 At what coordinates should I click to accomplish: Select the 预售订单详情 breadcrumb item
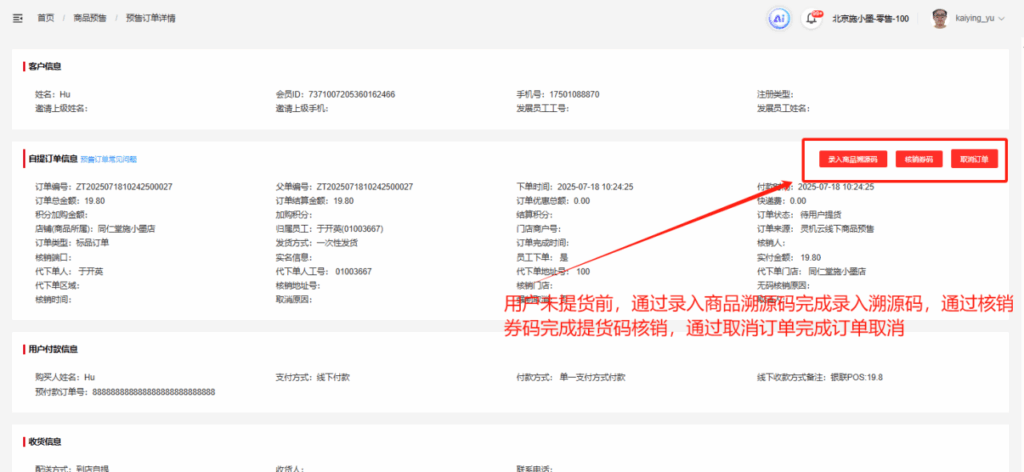click(150, 18)
